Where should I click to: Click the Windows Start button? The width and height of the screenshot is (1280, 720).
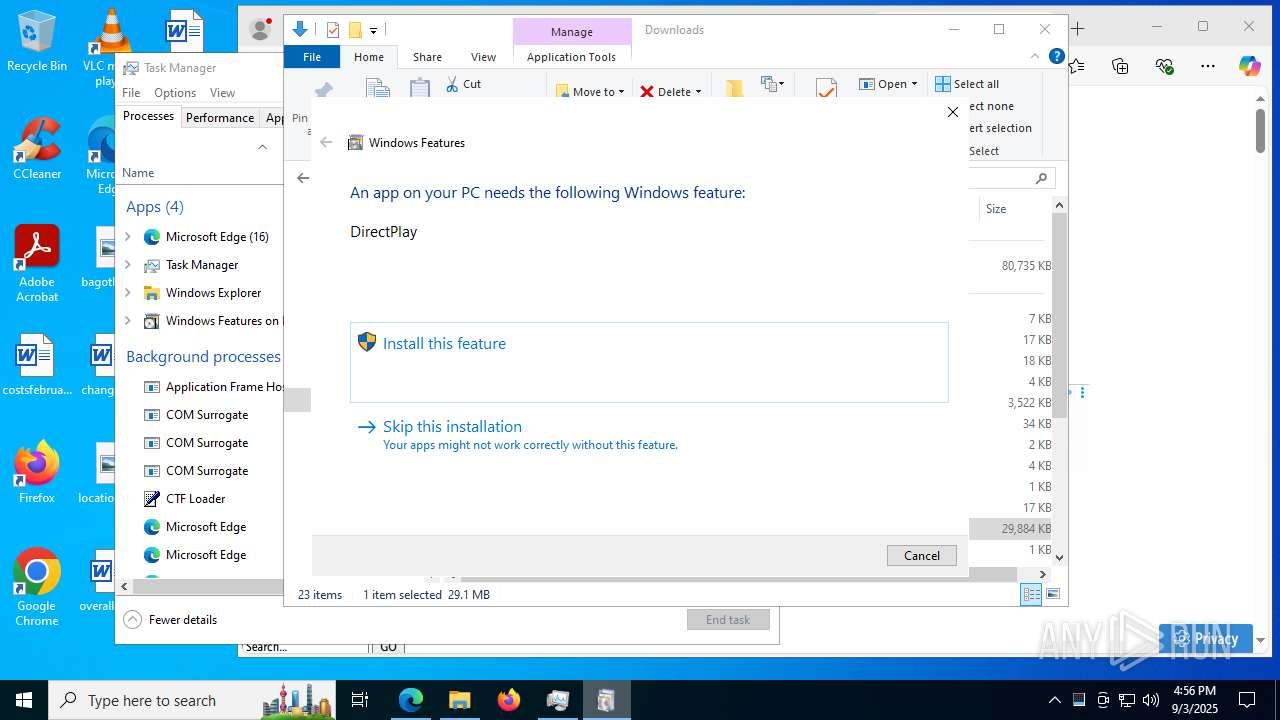coord(24,700)
